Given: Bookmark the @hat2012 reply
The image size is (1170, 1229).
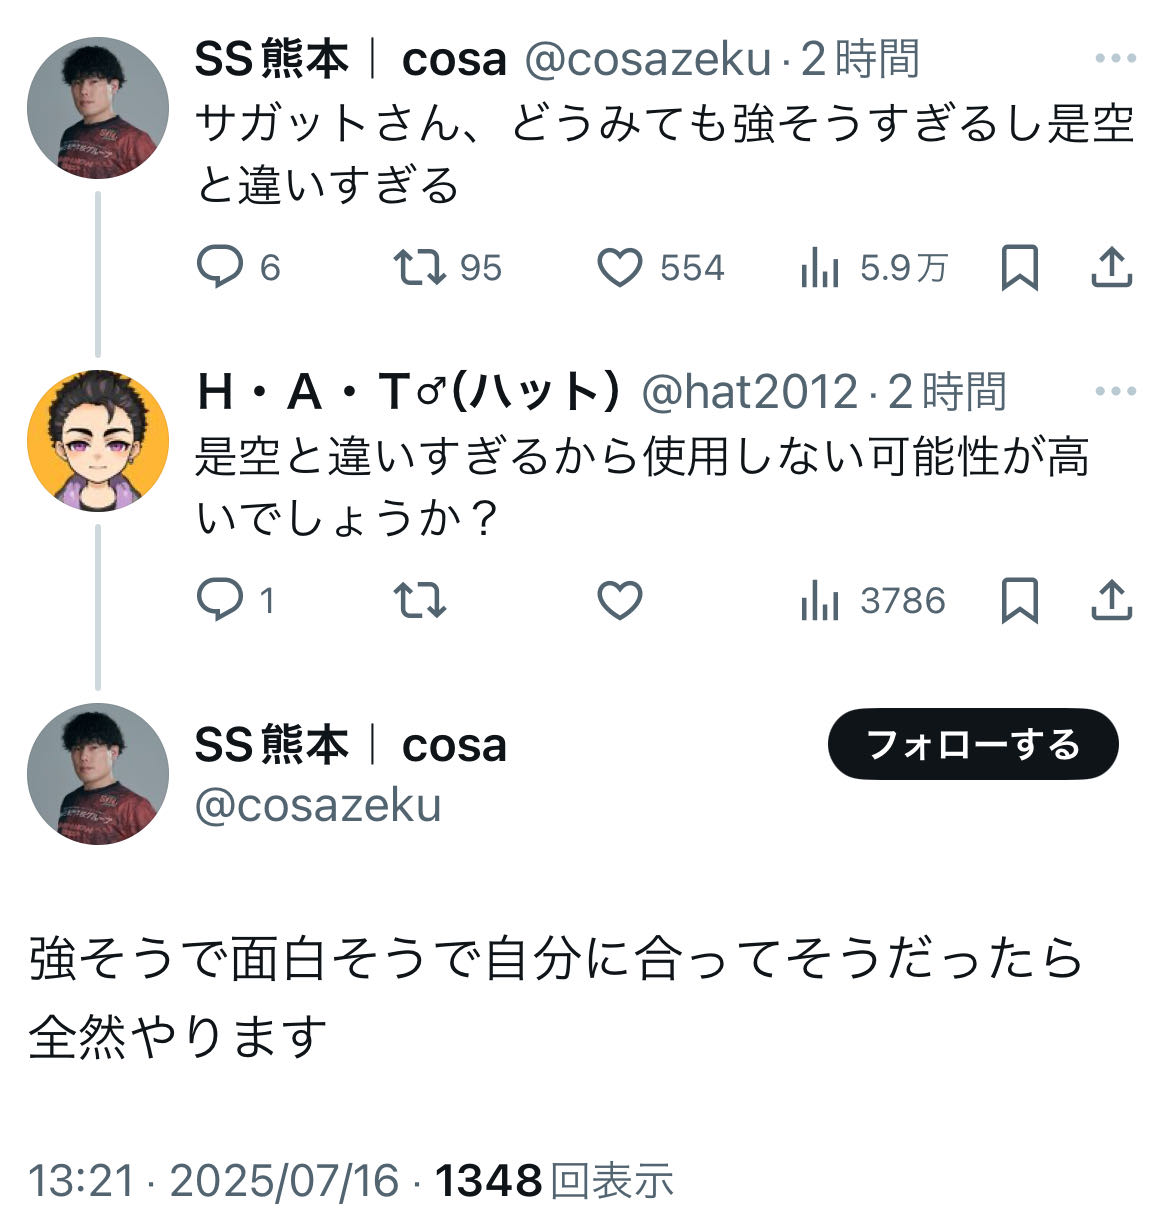Looking at the screenshot, I should [1019, 600].
